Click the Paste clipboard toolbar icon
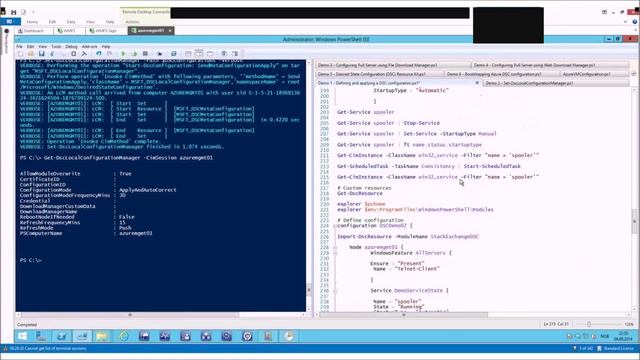This screenshot has width=640, height=360. tap(73, 54)
